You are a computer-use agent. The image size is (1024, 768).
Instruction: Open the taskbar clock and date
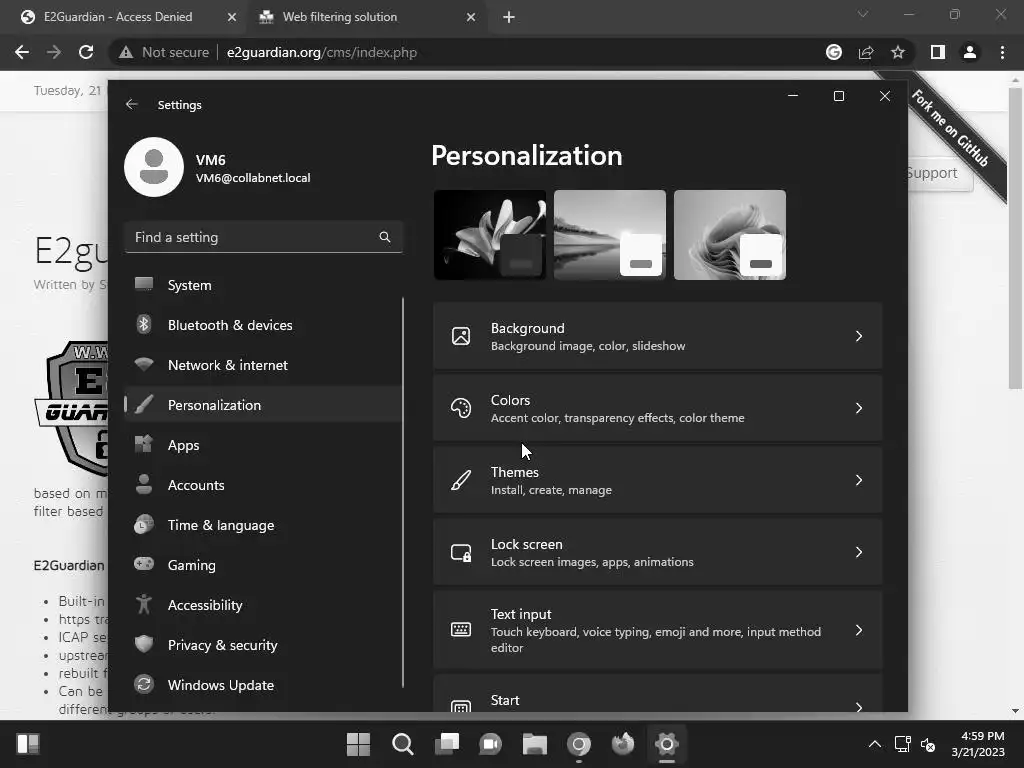pos(978,744)
